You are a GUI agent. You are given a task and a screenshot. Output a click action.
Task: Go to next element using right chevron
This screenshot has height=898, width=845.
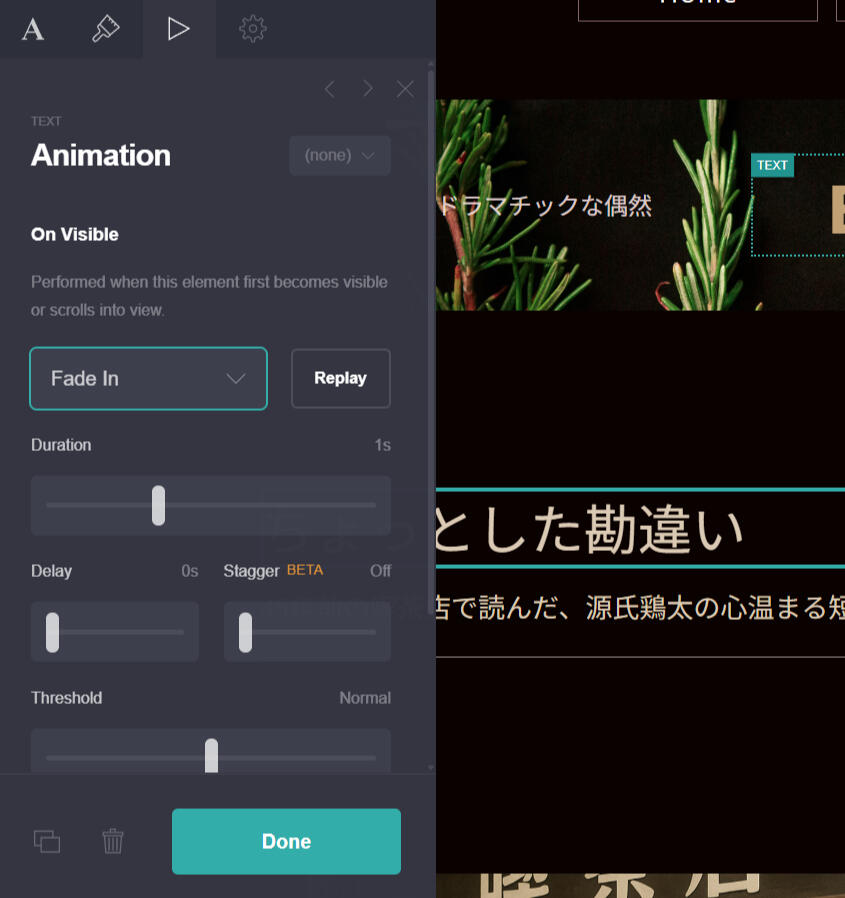(368, 89)
